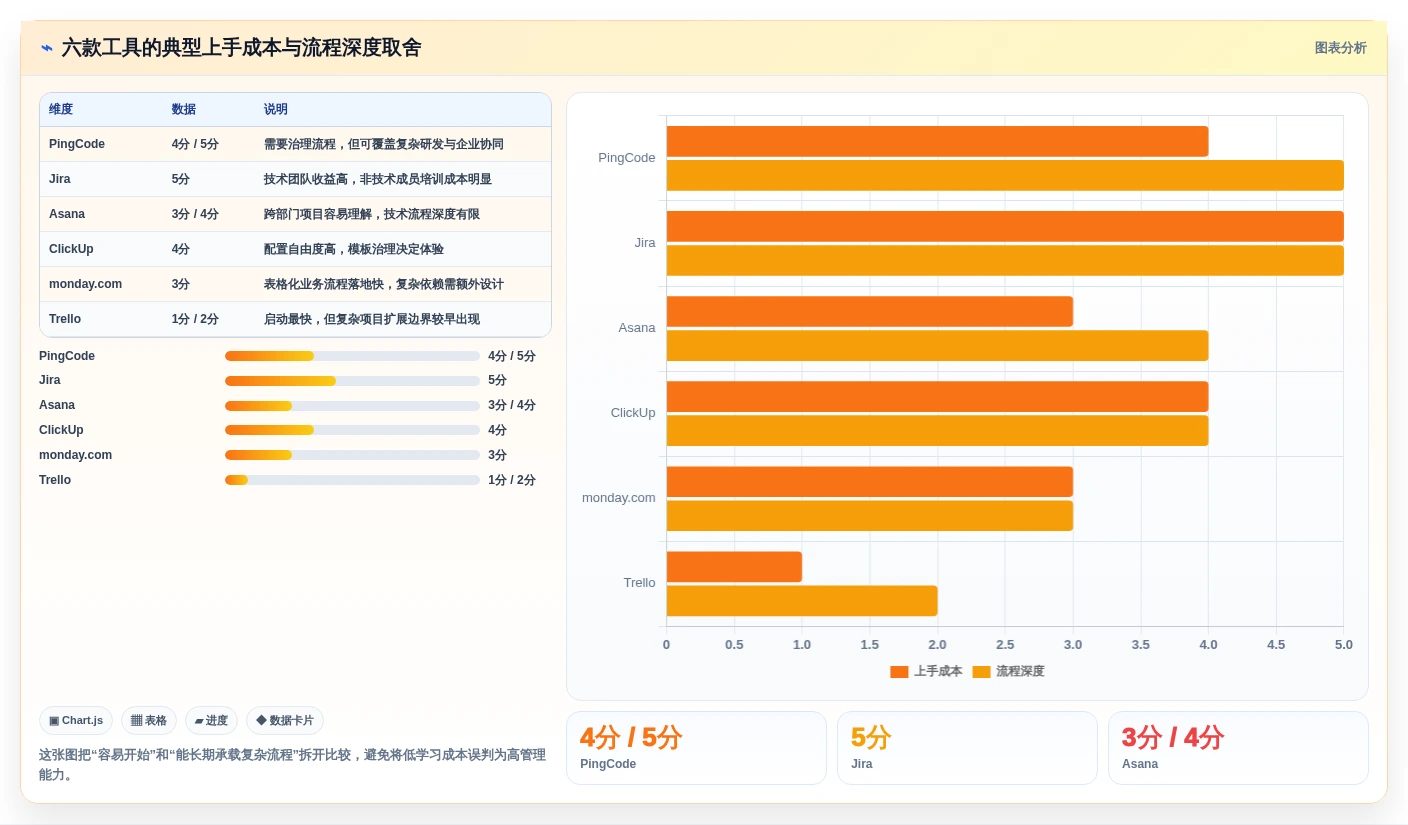
Task: Click the monday.com progress bar
Action: point(352,455)
